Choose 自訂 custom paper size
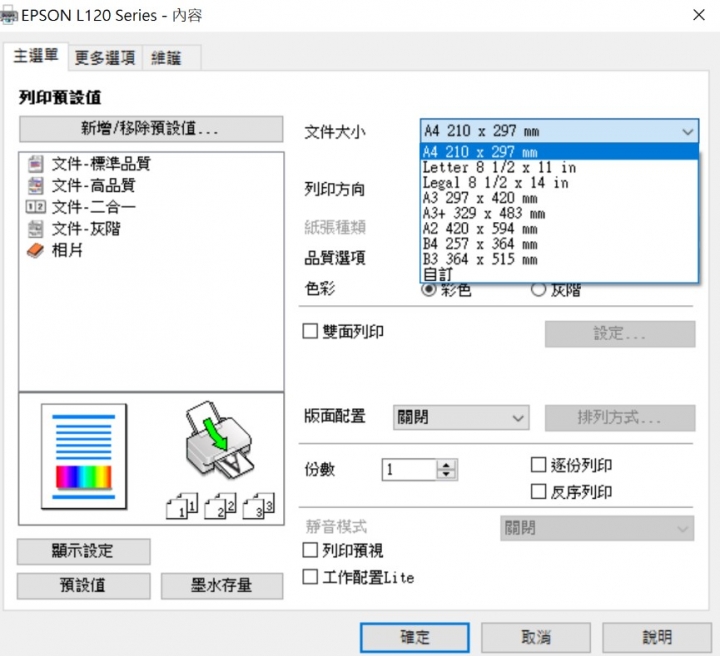 point(559,275)
